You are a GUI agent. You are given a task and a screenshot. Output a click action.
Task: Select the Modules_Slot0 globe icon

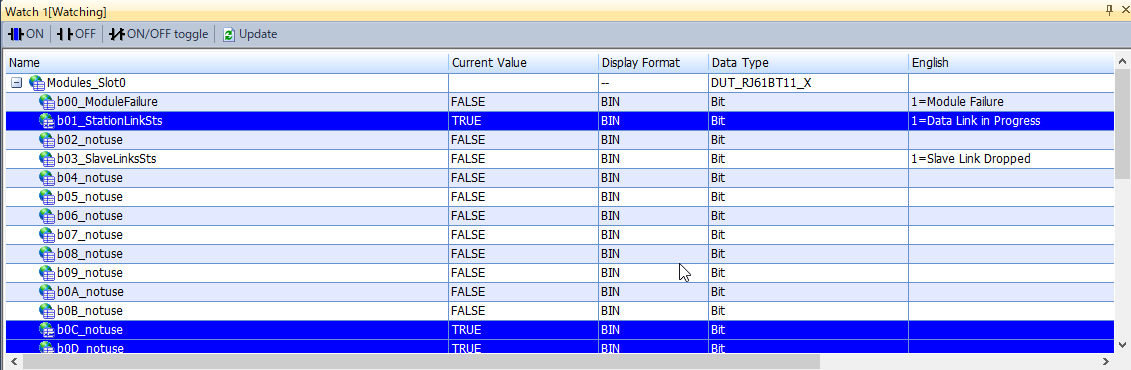point(37,83)
